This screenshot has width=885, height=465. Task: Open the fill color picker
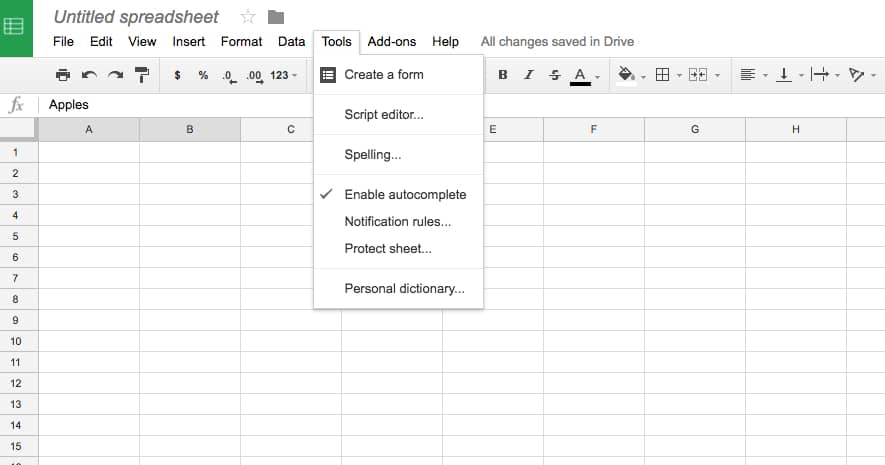pos(630,75)
